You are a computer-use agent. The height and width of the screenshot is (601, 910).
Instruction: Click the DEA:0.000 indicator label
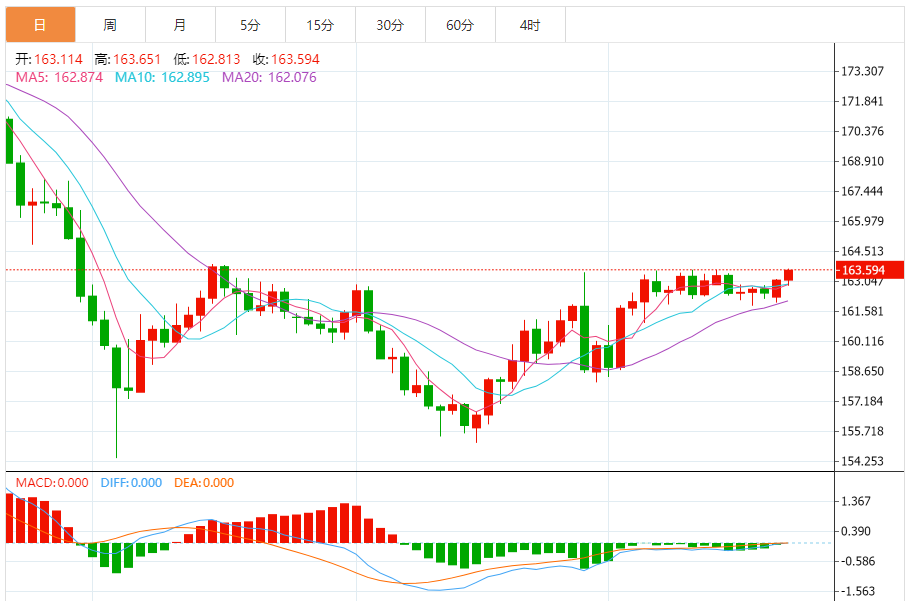pos(204,483)
